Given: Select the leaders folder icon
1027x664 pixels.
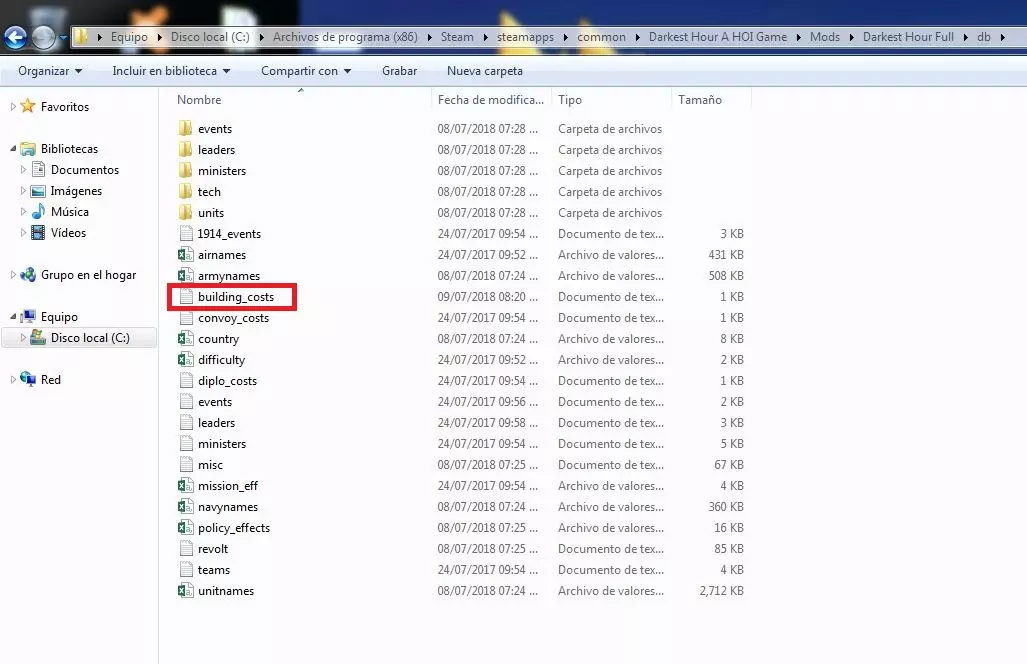Looking at the screenshot, I should point(186,149).
